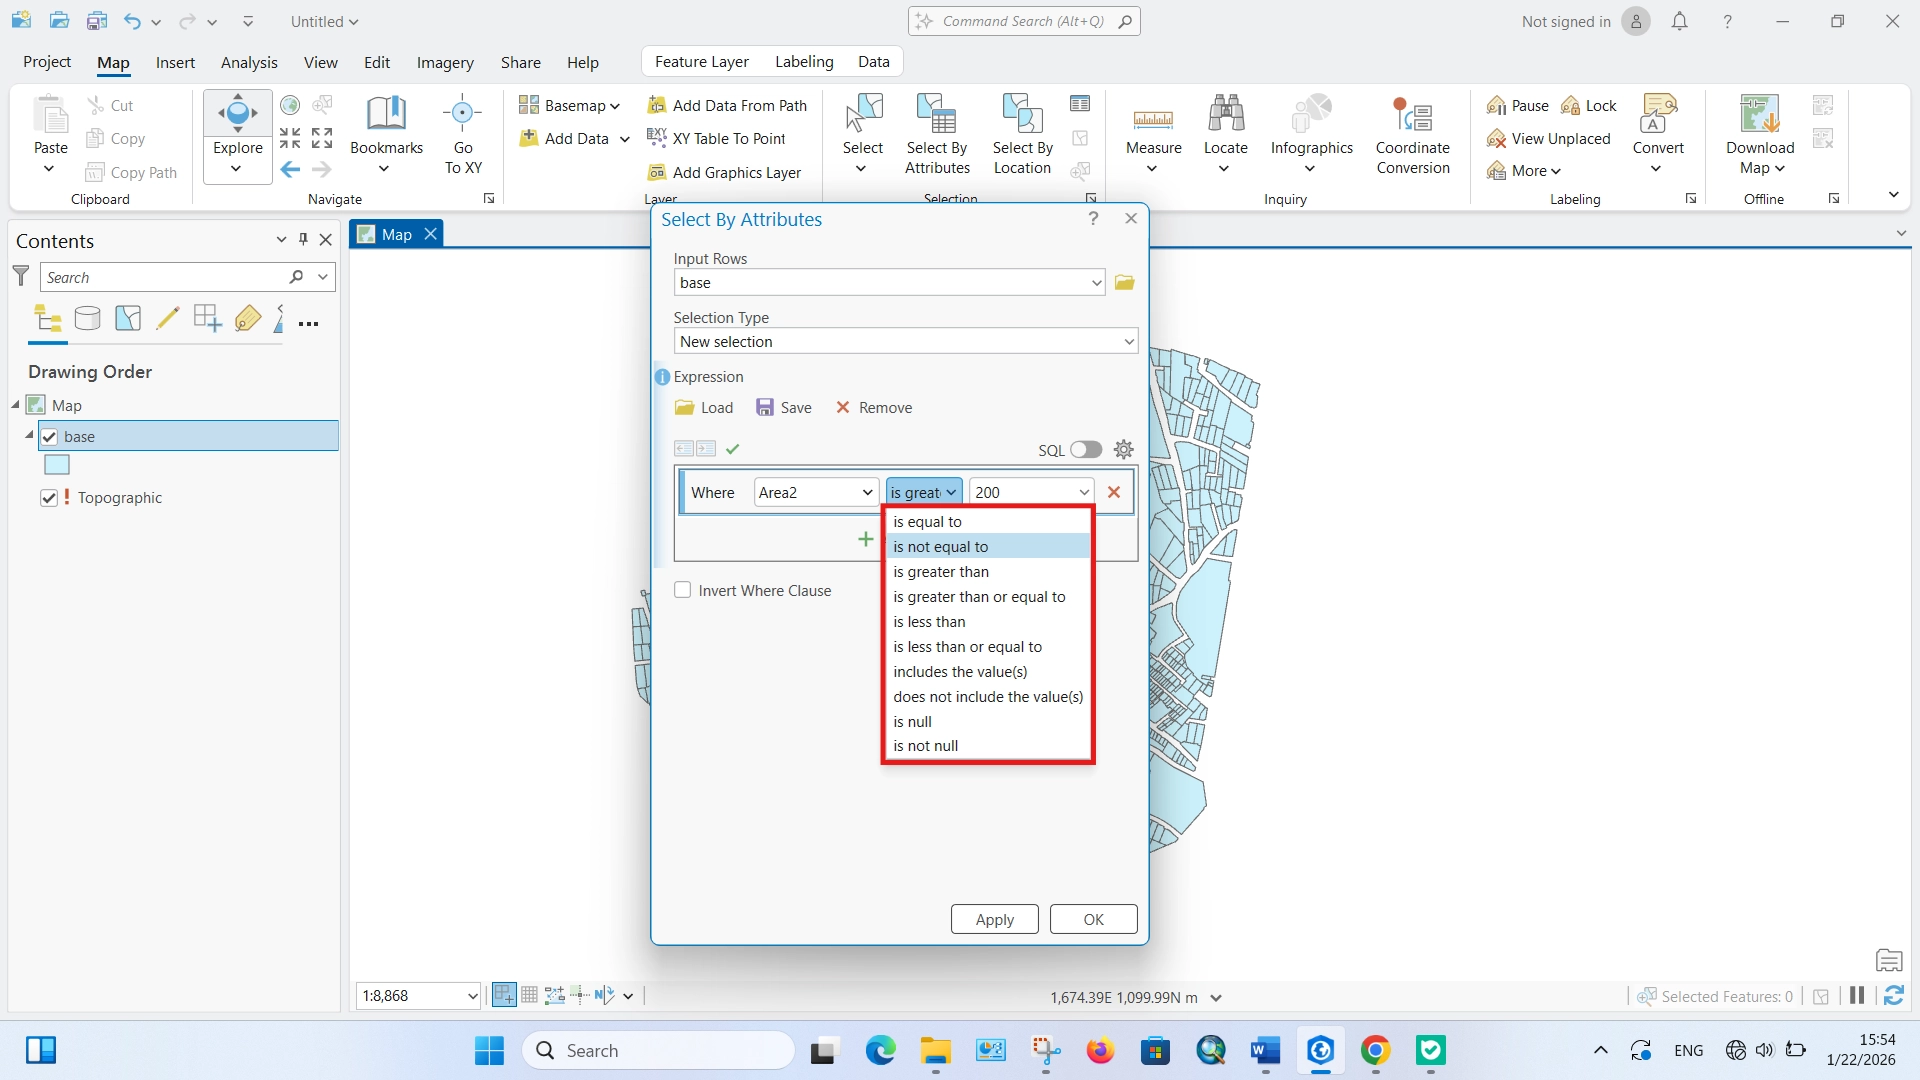Viewport: 1920px width, 1080px height.
Task: Delete the Where clause with red X
Action: tap(1113, 492)
